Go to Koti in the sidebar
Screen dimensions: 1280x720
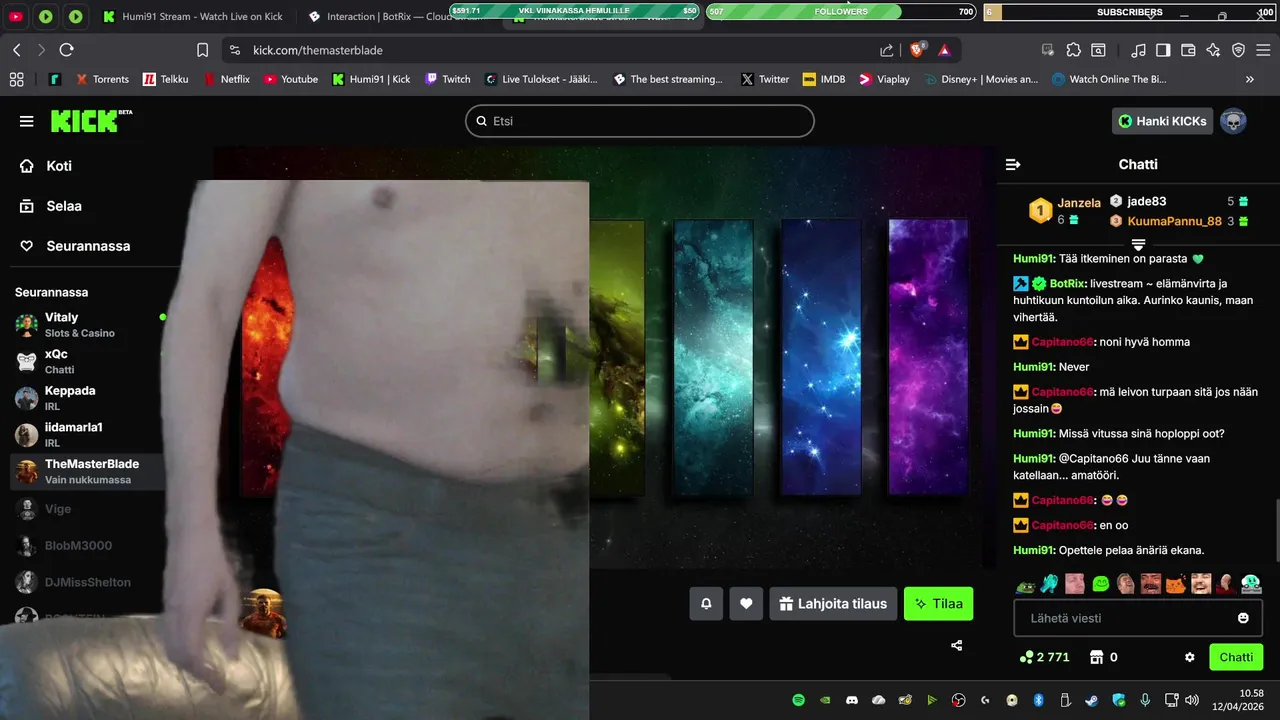[x=47, y=166]
